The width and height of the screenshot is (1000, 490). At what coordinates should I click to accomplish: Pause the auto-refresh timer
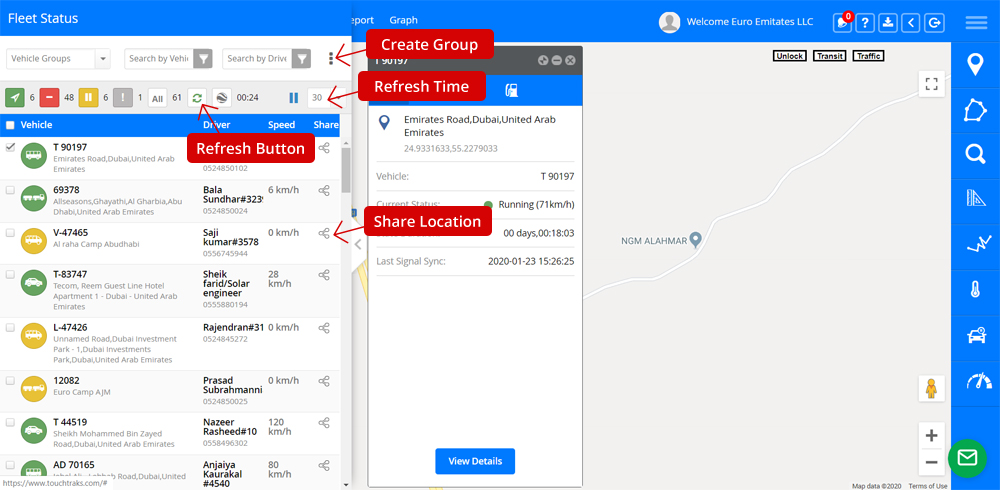tap(294, 97)
